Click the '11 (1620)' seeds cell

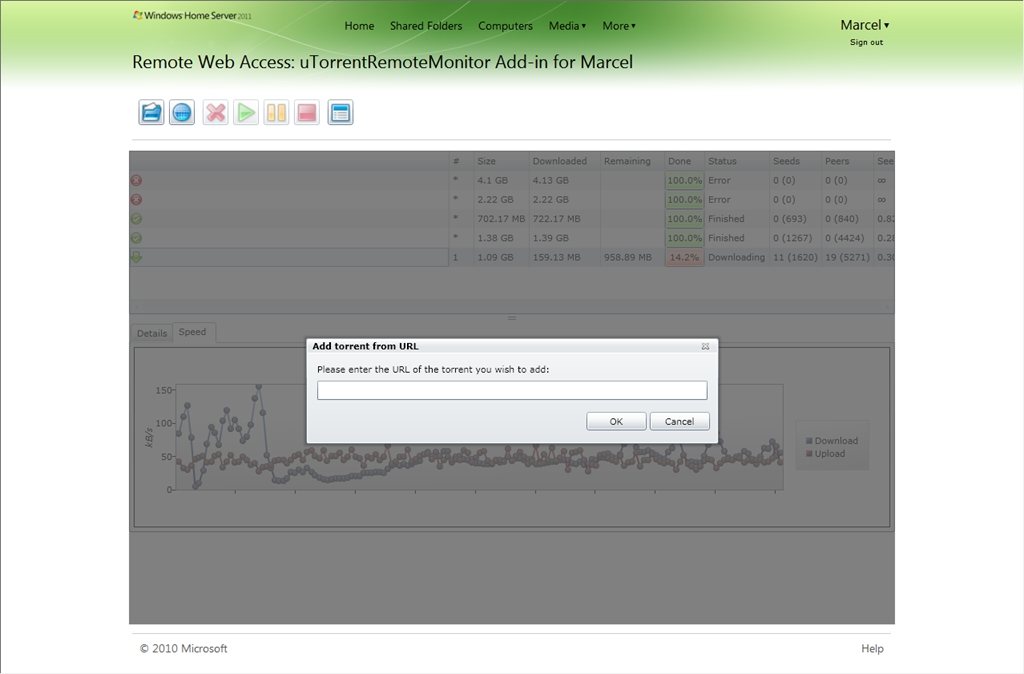pos(795,257)
